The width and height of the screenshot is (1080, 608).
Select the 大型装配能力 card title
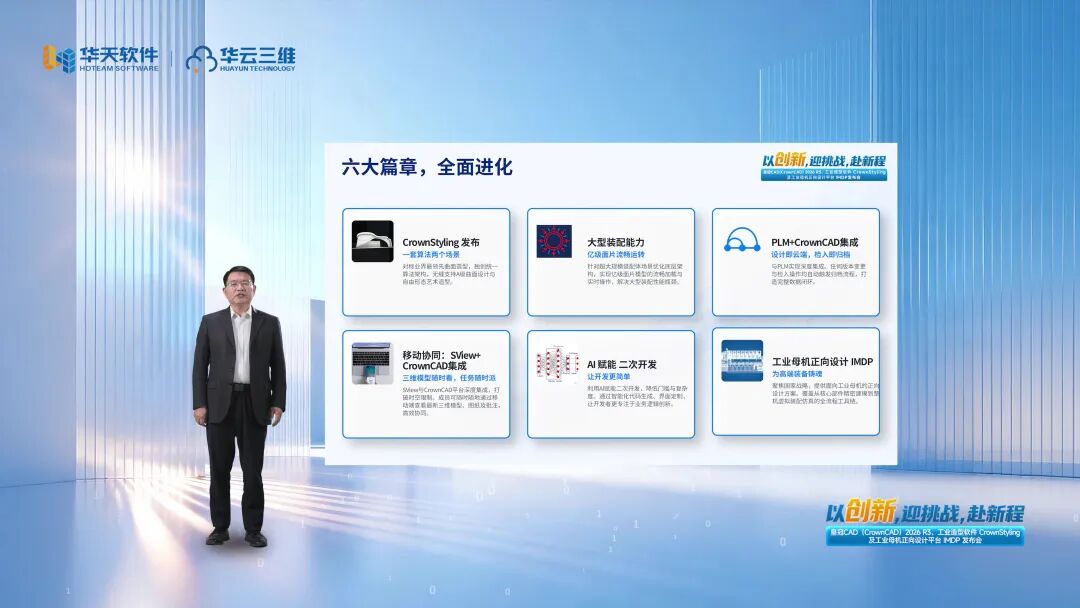point(615,242)
